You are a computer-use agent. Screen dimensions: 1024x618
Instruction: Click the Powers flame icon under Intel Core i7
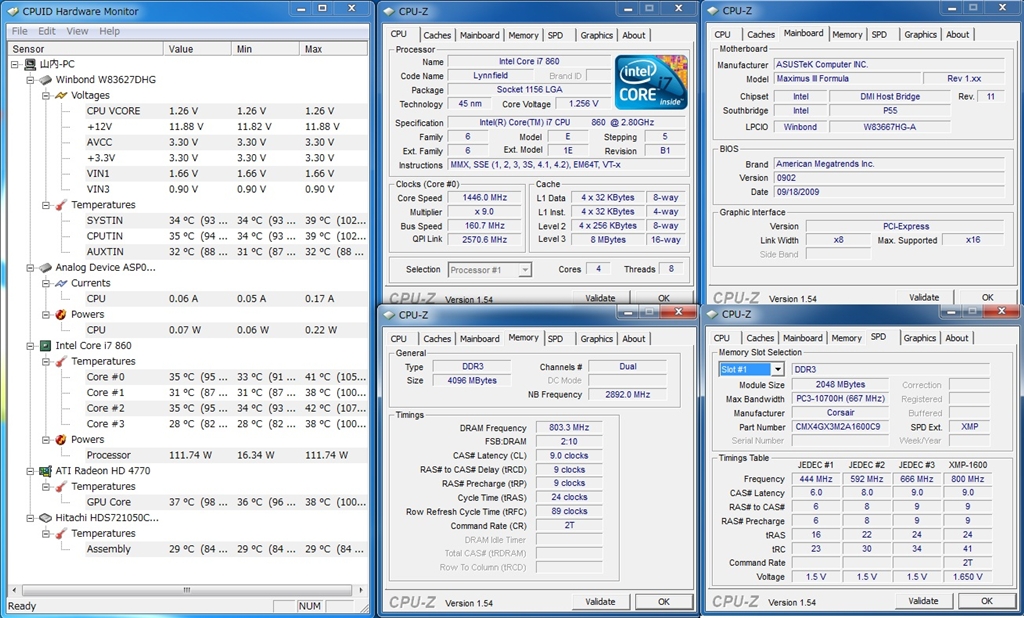[61, 440]
